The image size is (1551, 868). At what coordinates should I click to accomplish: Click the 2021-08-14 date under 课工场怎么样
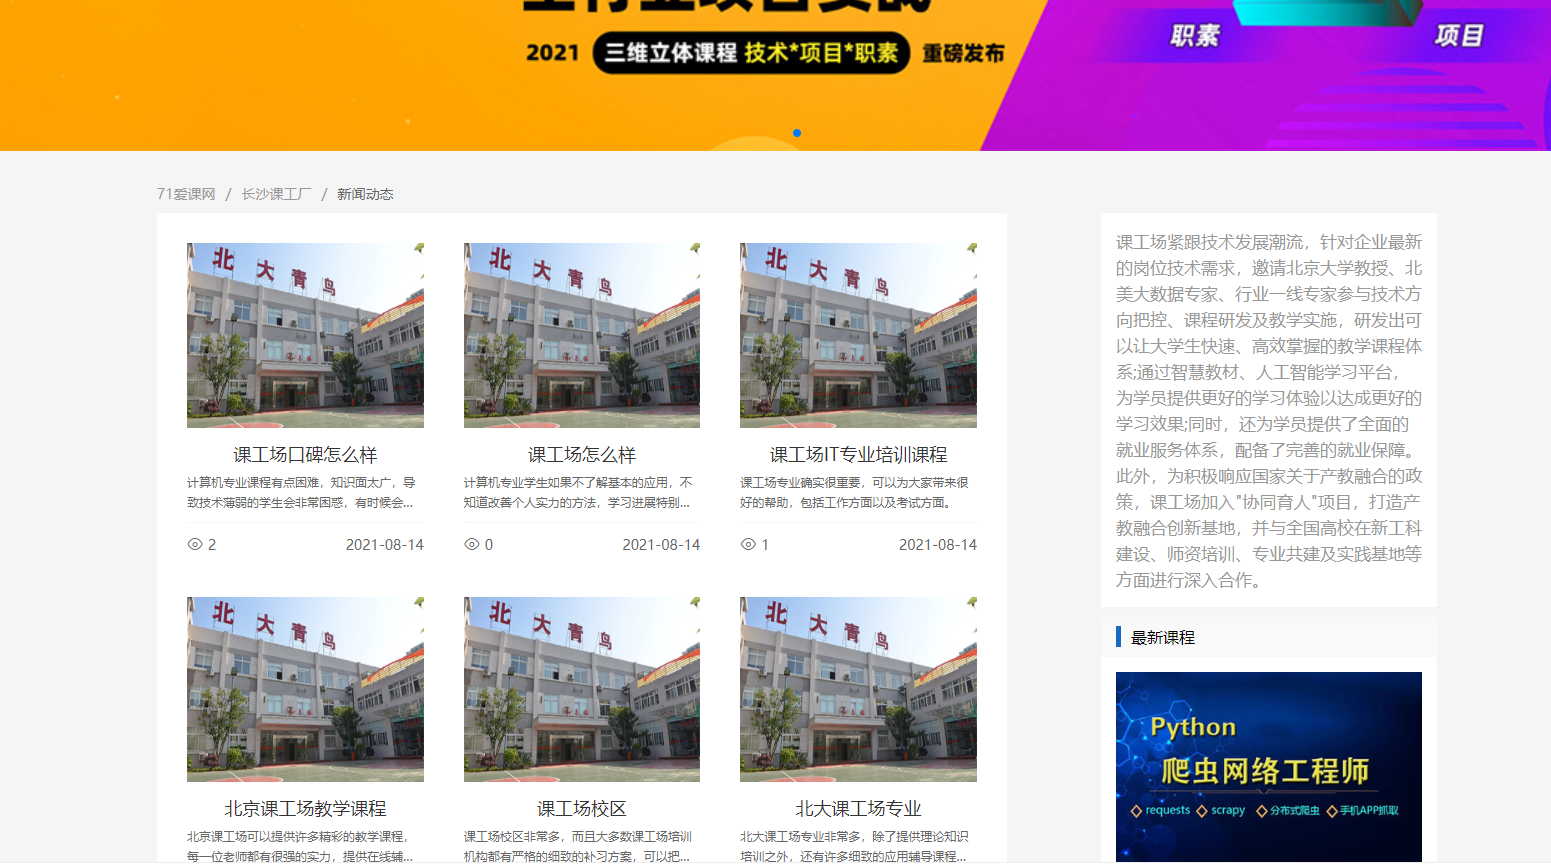(661, 545)
